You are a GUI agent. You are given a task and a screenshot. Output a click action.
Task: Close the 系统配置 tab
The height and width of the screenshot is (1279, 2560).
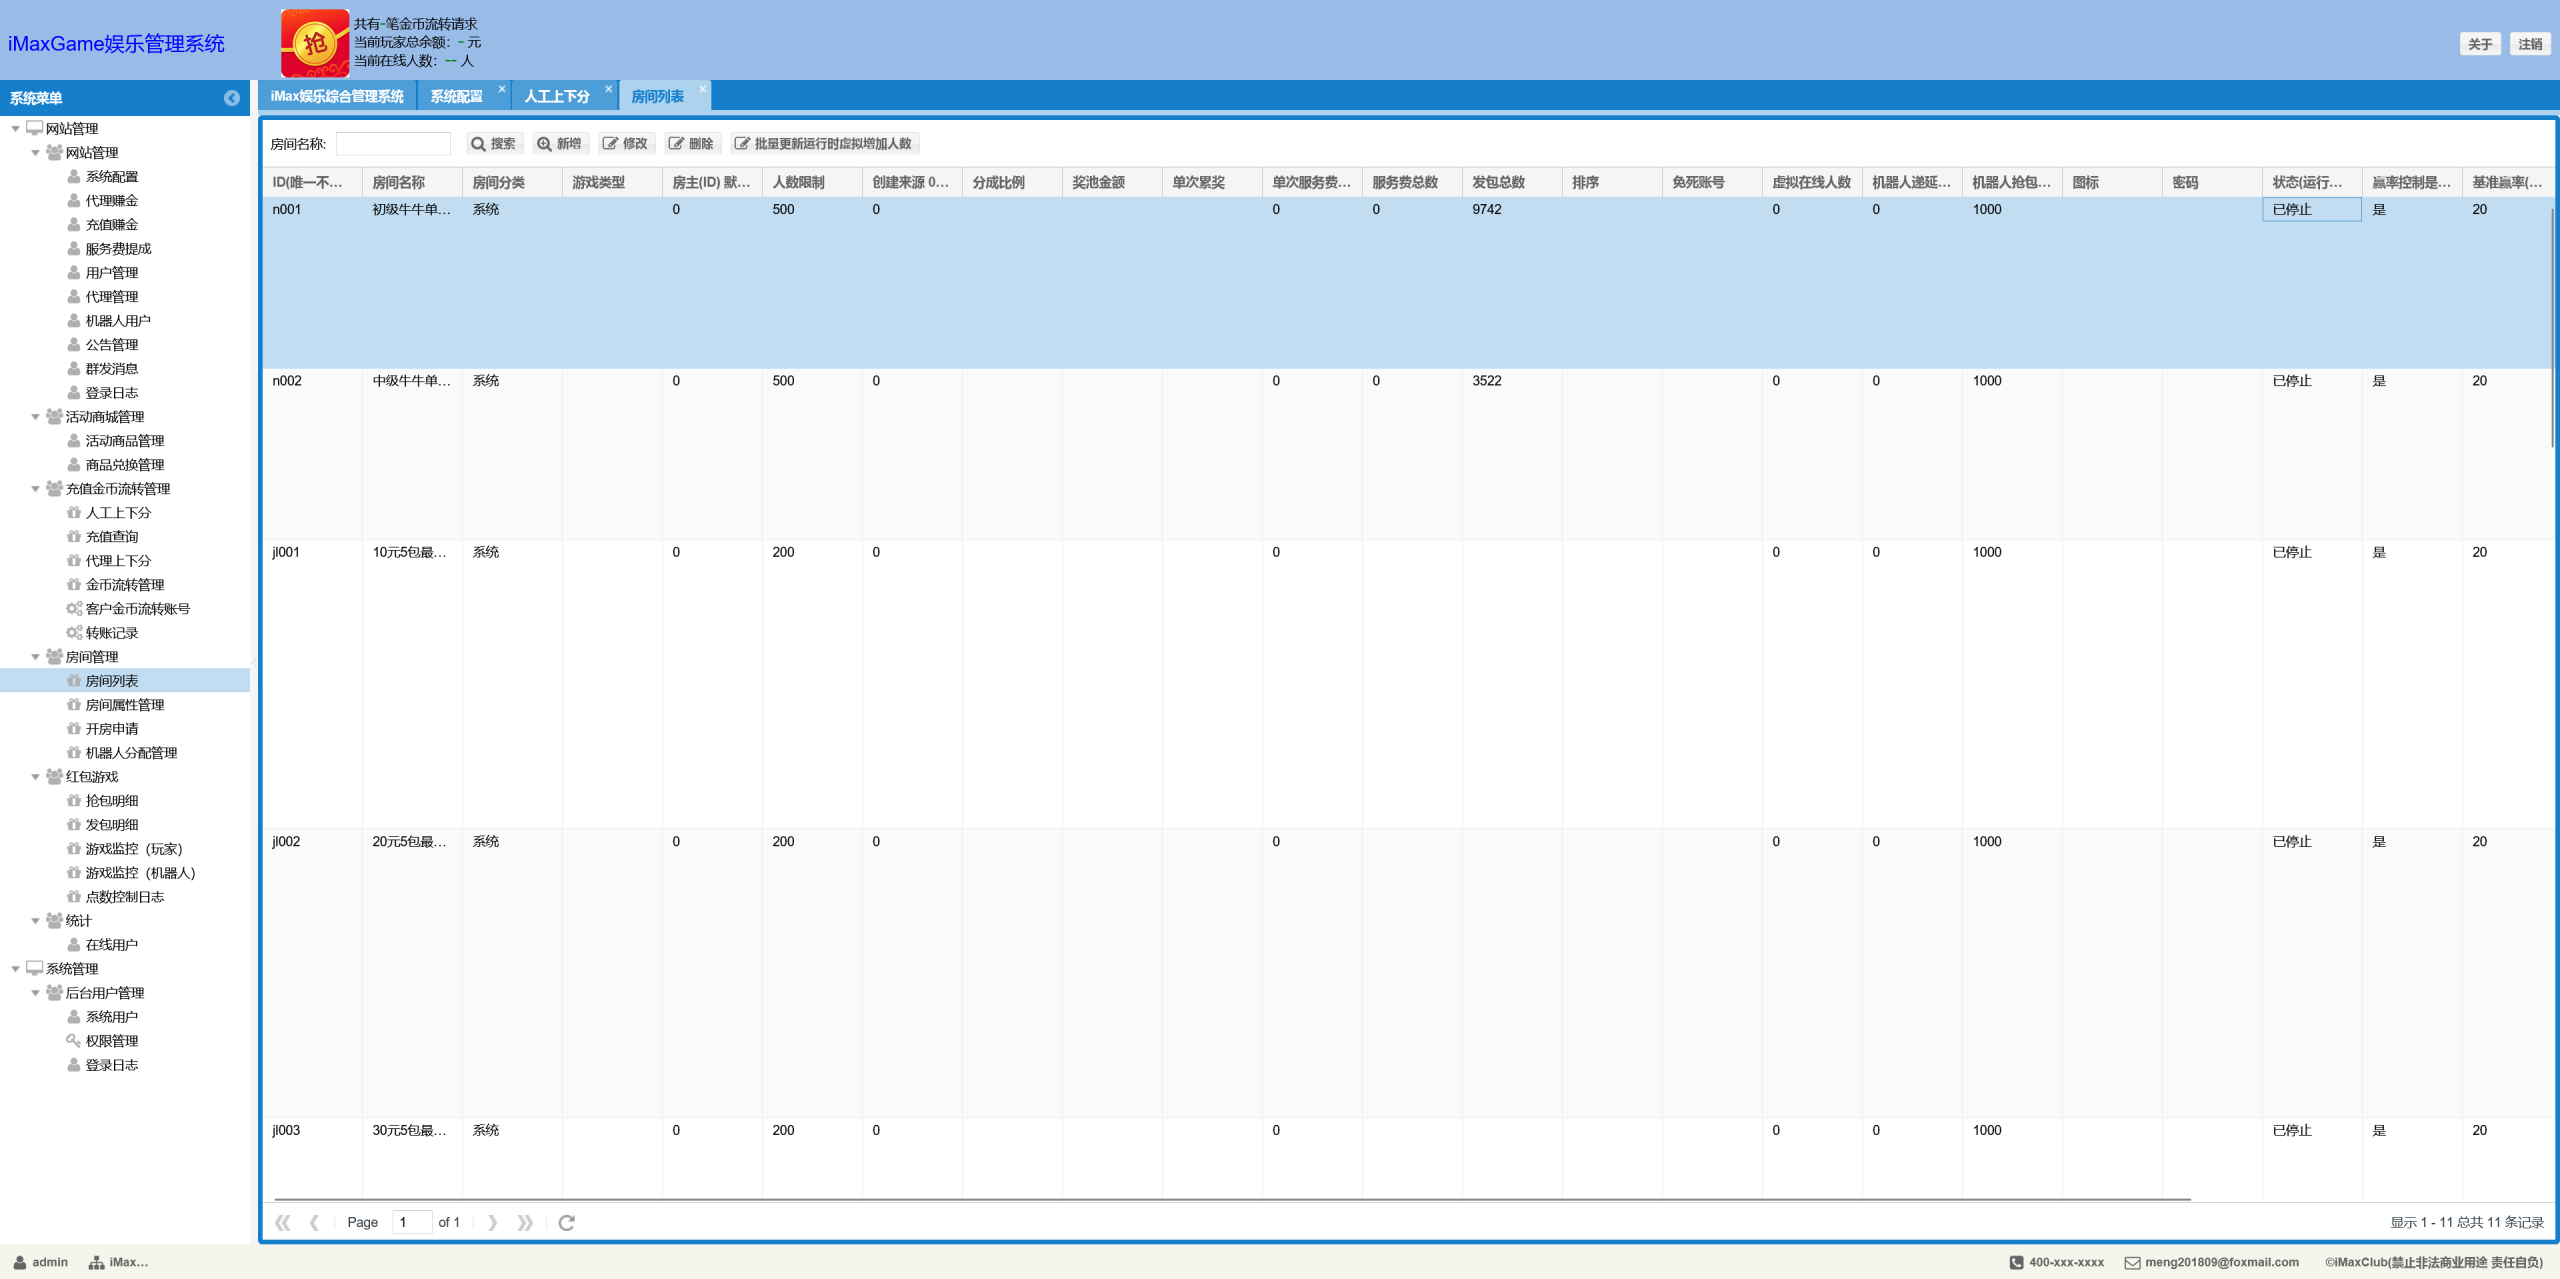[x=502, y=89]
